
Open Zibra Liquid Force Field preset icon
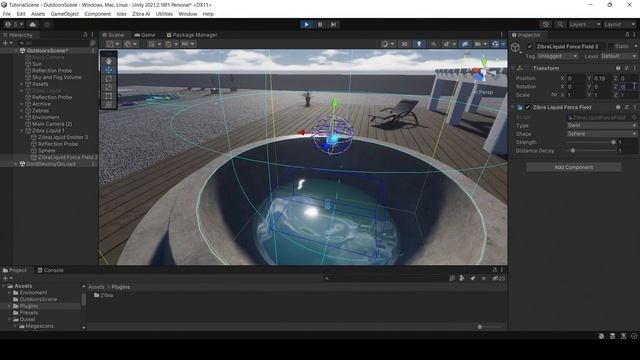626,107
